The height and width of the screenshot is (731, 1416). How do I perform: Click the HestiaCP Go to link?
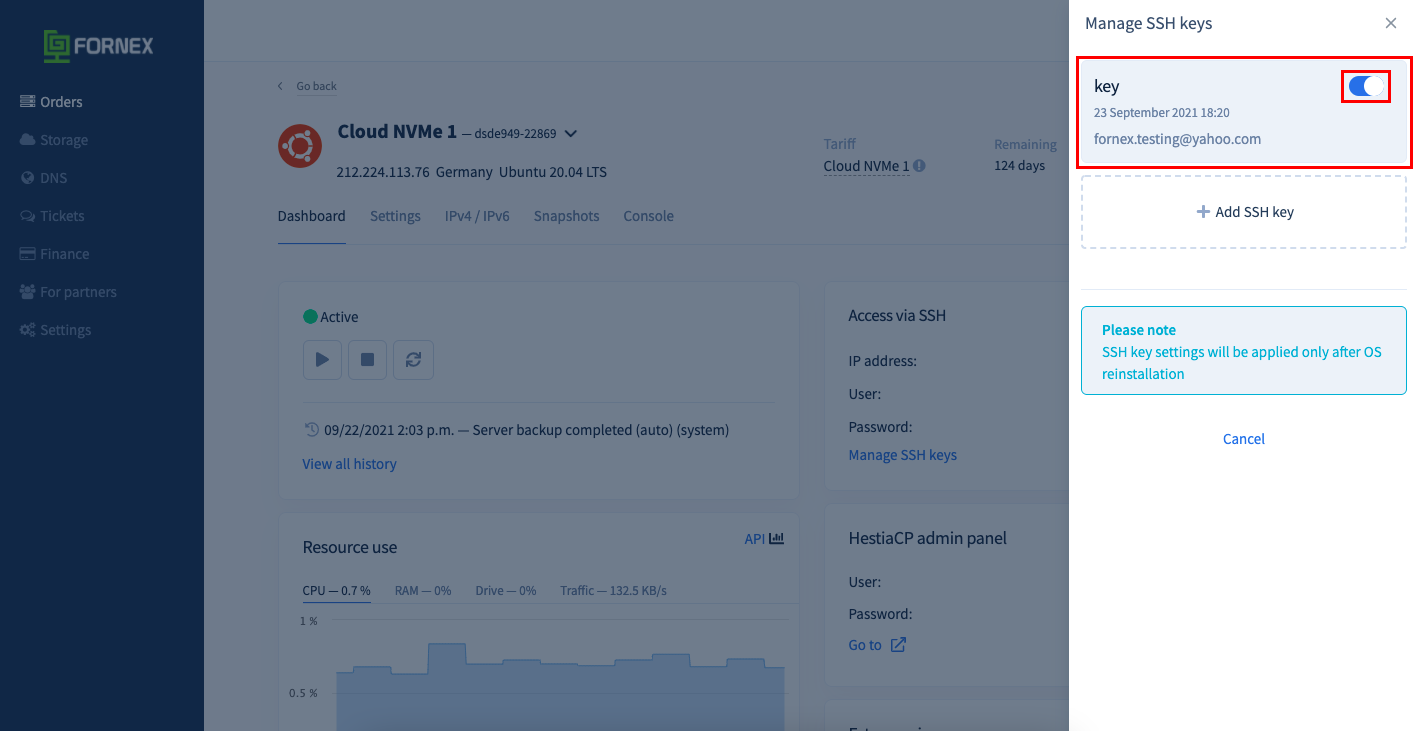click(x=865, y=645)
